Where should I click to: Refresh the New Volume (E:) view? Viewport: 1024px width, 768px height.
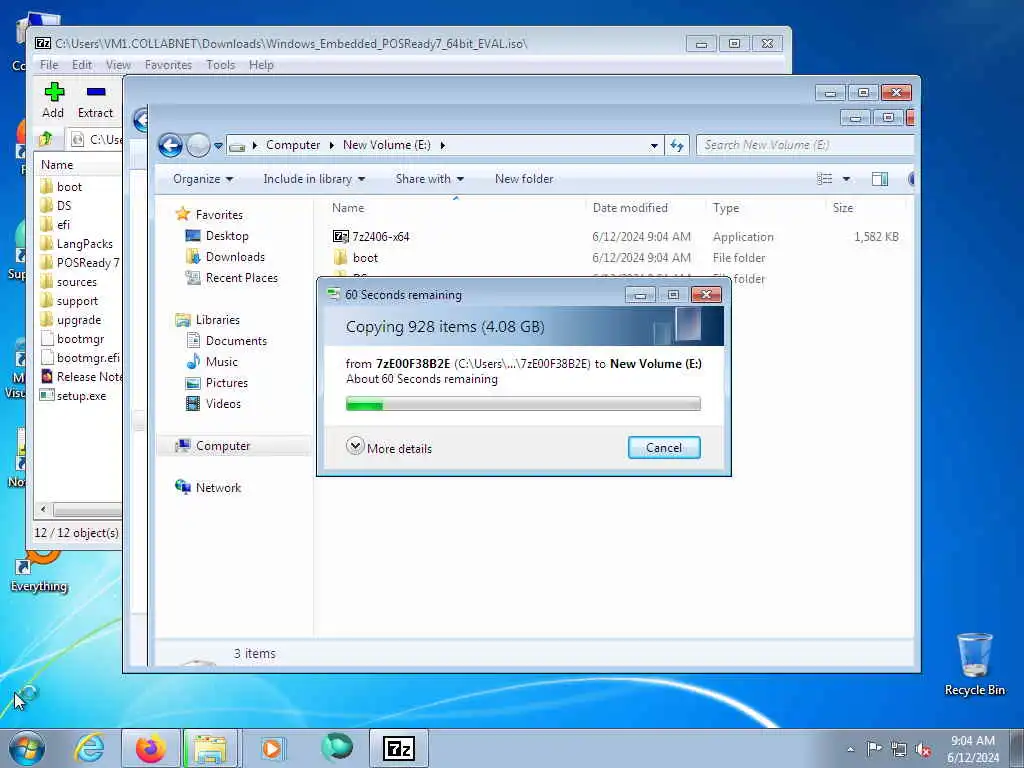(677, 145)
